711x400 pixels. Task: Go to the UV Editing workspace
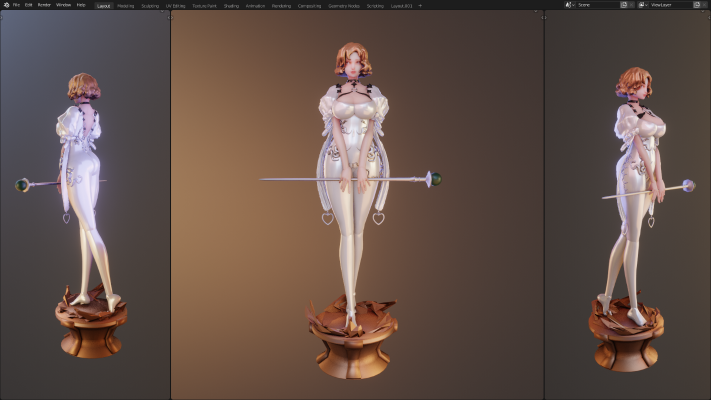tap(176, 5)
